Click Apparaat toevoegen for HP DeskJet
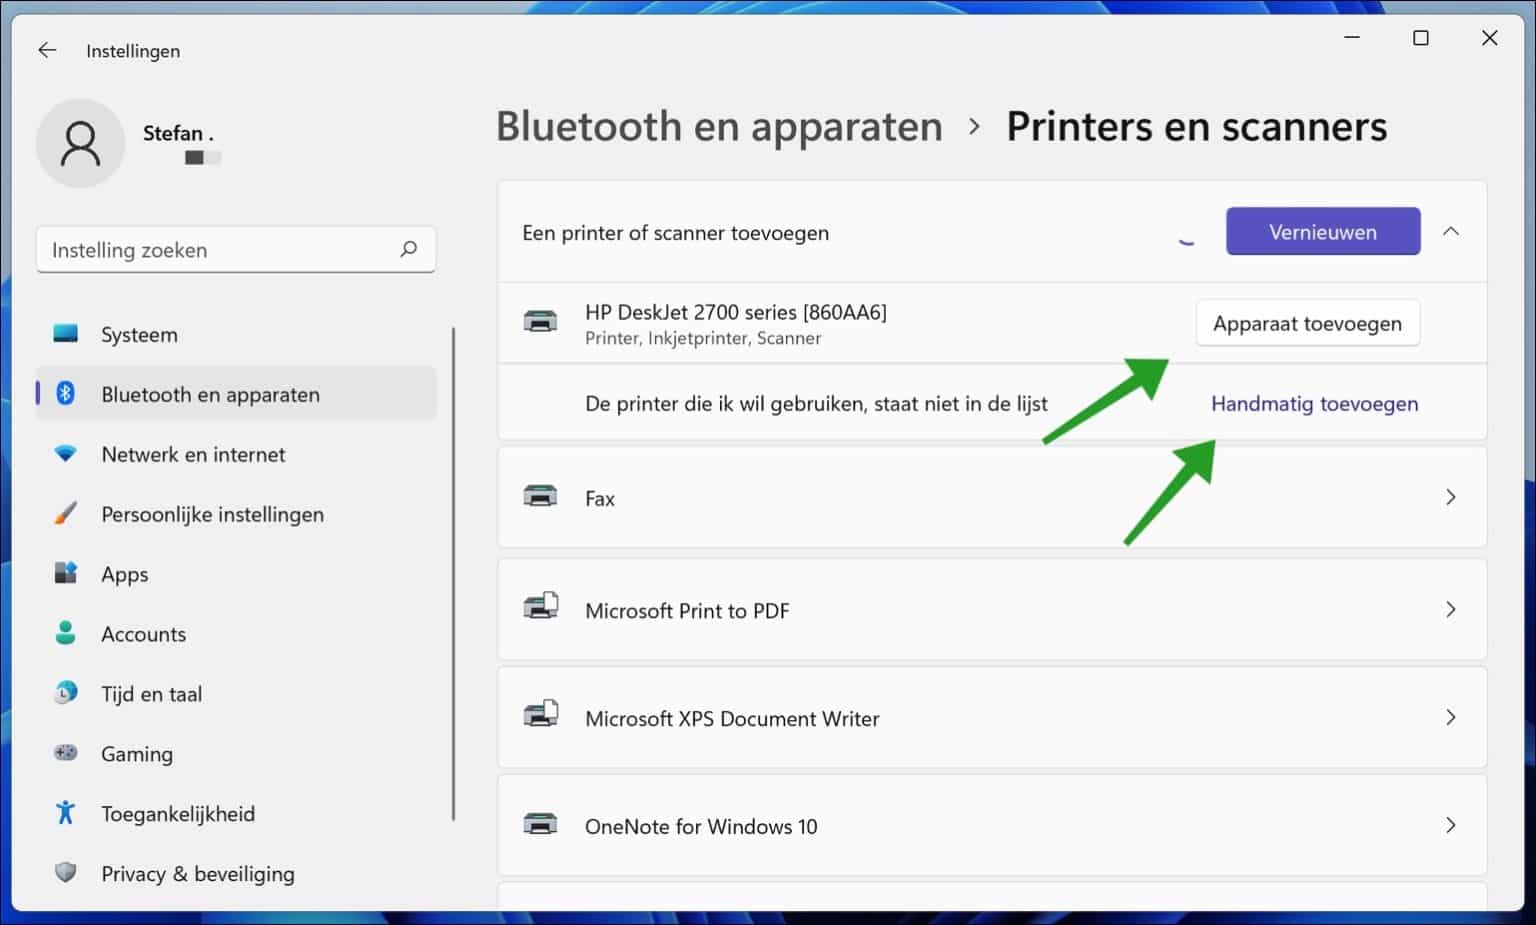The width and height of the screenshot is (1536, 925). click(x=1308, y=322)
